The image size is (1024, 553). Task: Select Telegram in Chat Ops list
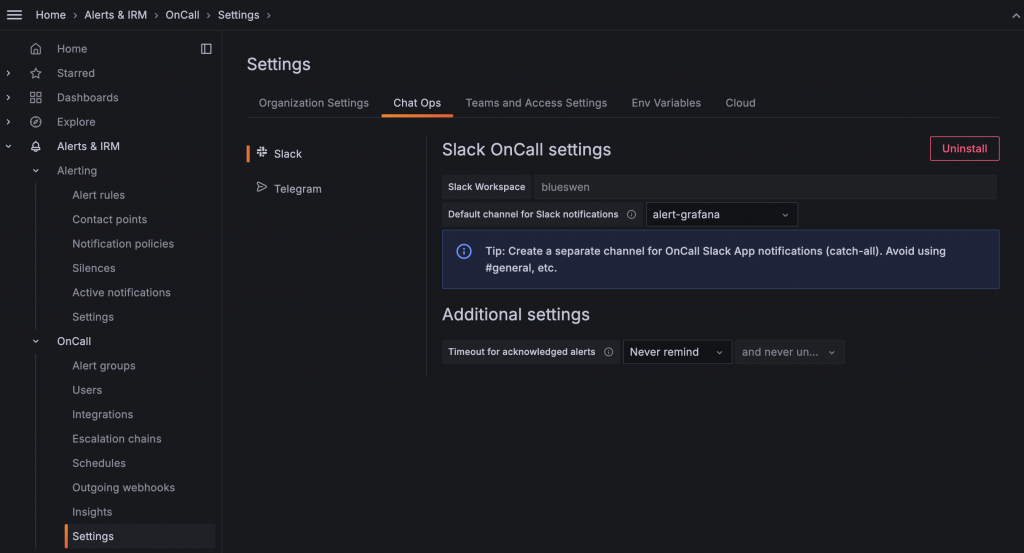coord(297,189)
